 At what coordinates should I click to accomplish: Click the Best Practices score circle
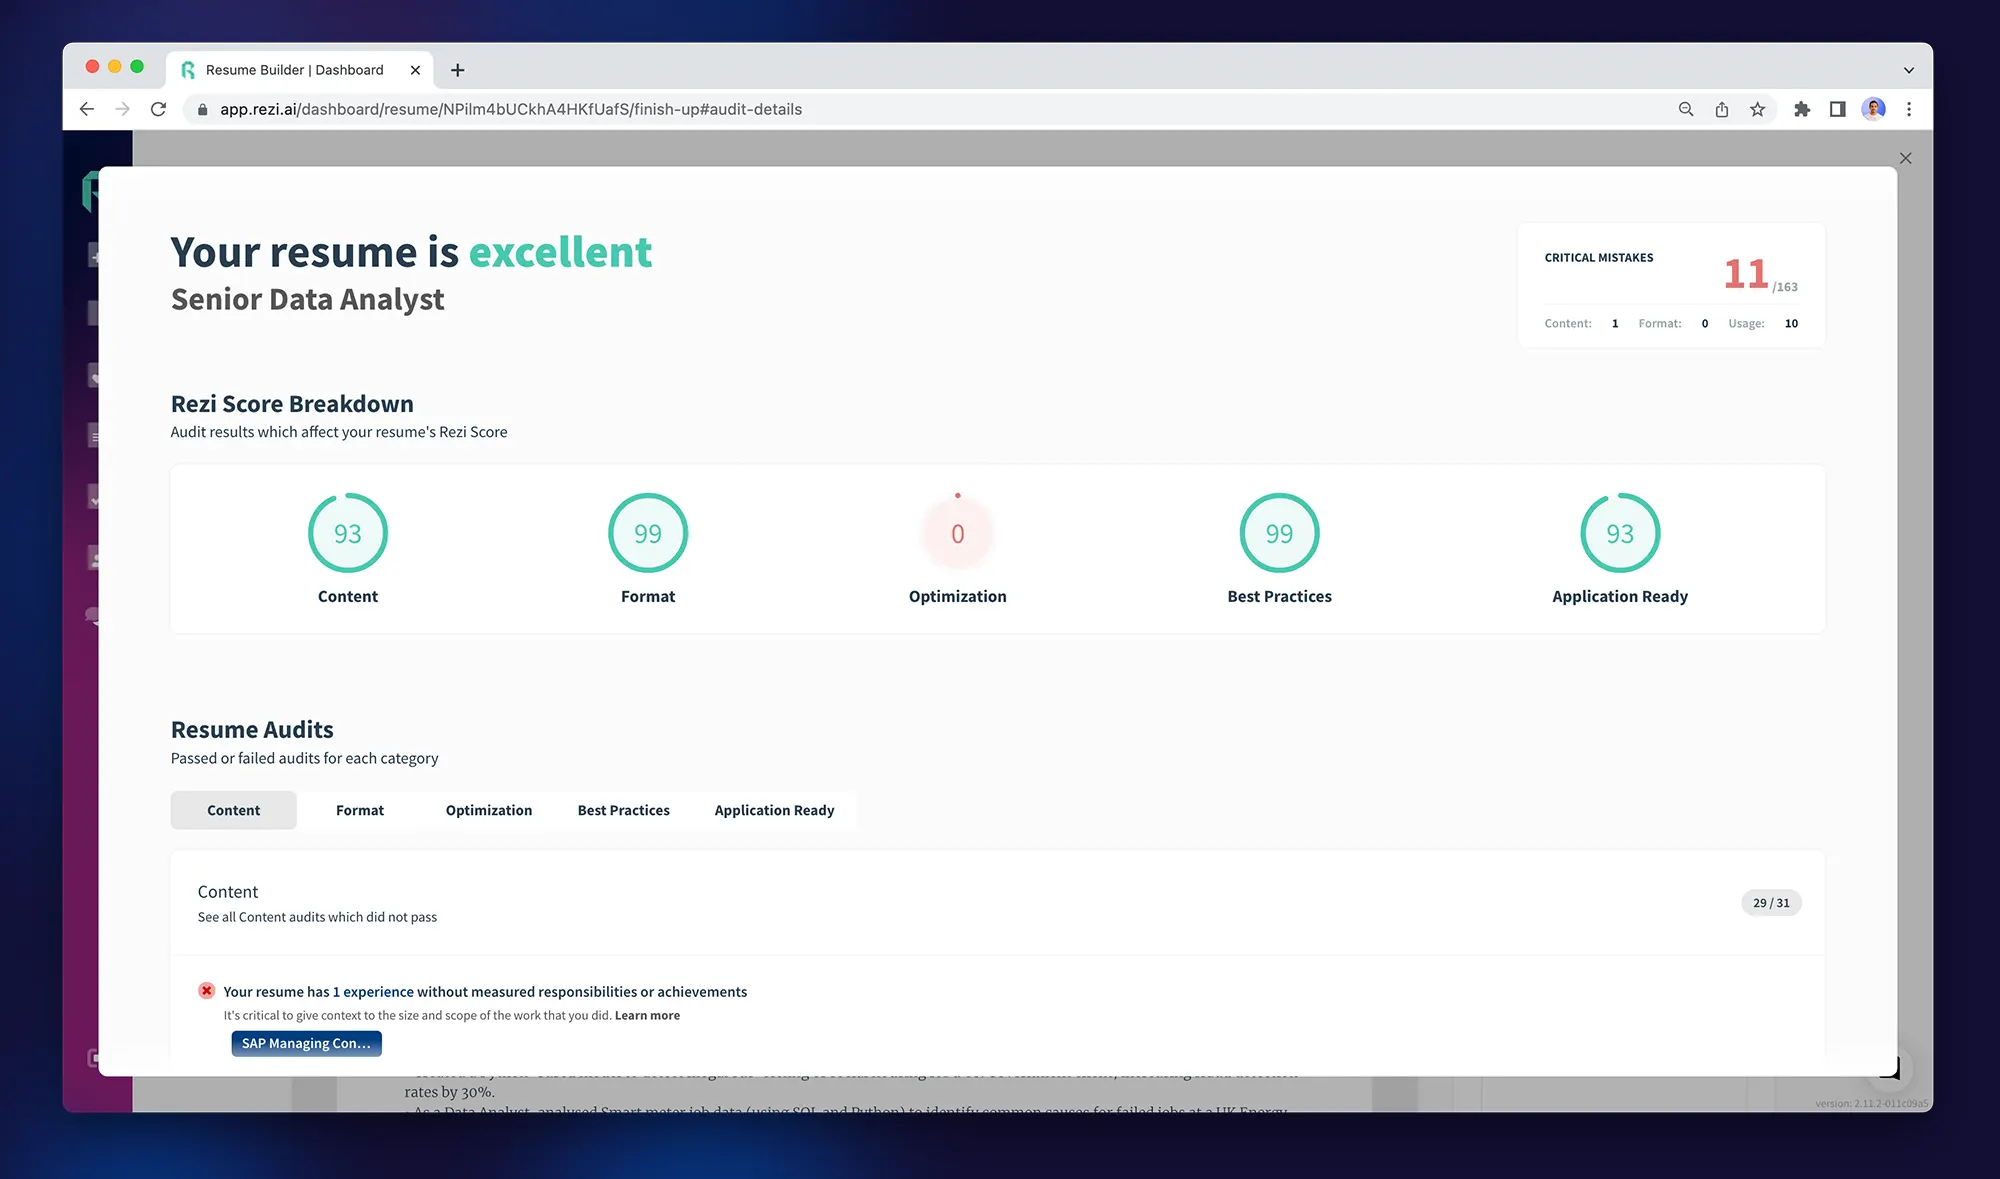click(1280, 533)
